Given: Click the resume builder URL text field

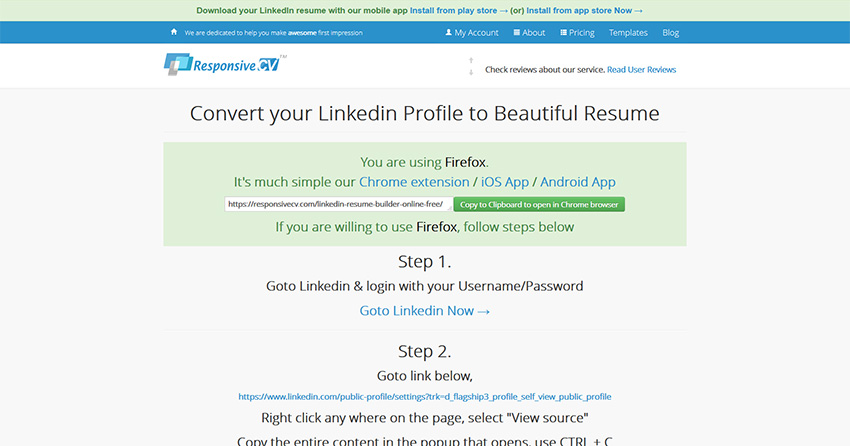Looking at the screenshot, I should pyautogui.click(x=337, y=204).
